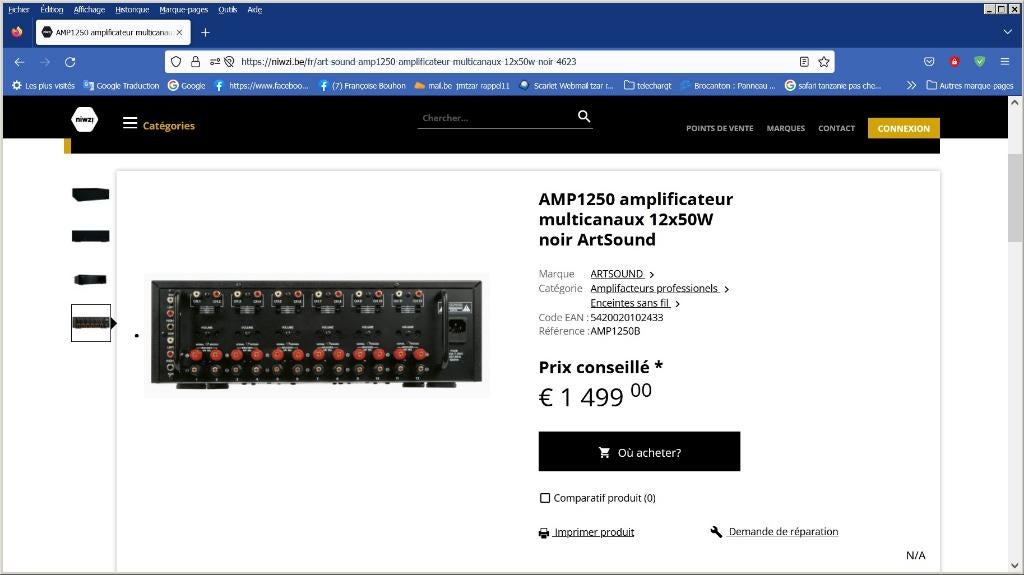Open reader view icon in address bar
1024x575 pixels.
pyautogui.click(x=804, y=61)
